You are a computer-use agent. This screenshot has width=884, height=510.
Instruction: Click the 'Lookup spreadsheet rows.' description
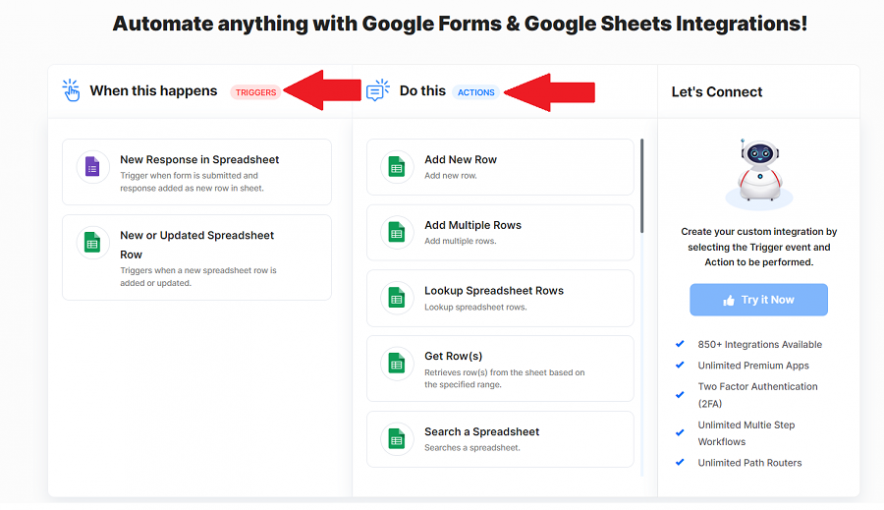(475, 307)
